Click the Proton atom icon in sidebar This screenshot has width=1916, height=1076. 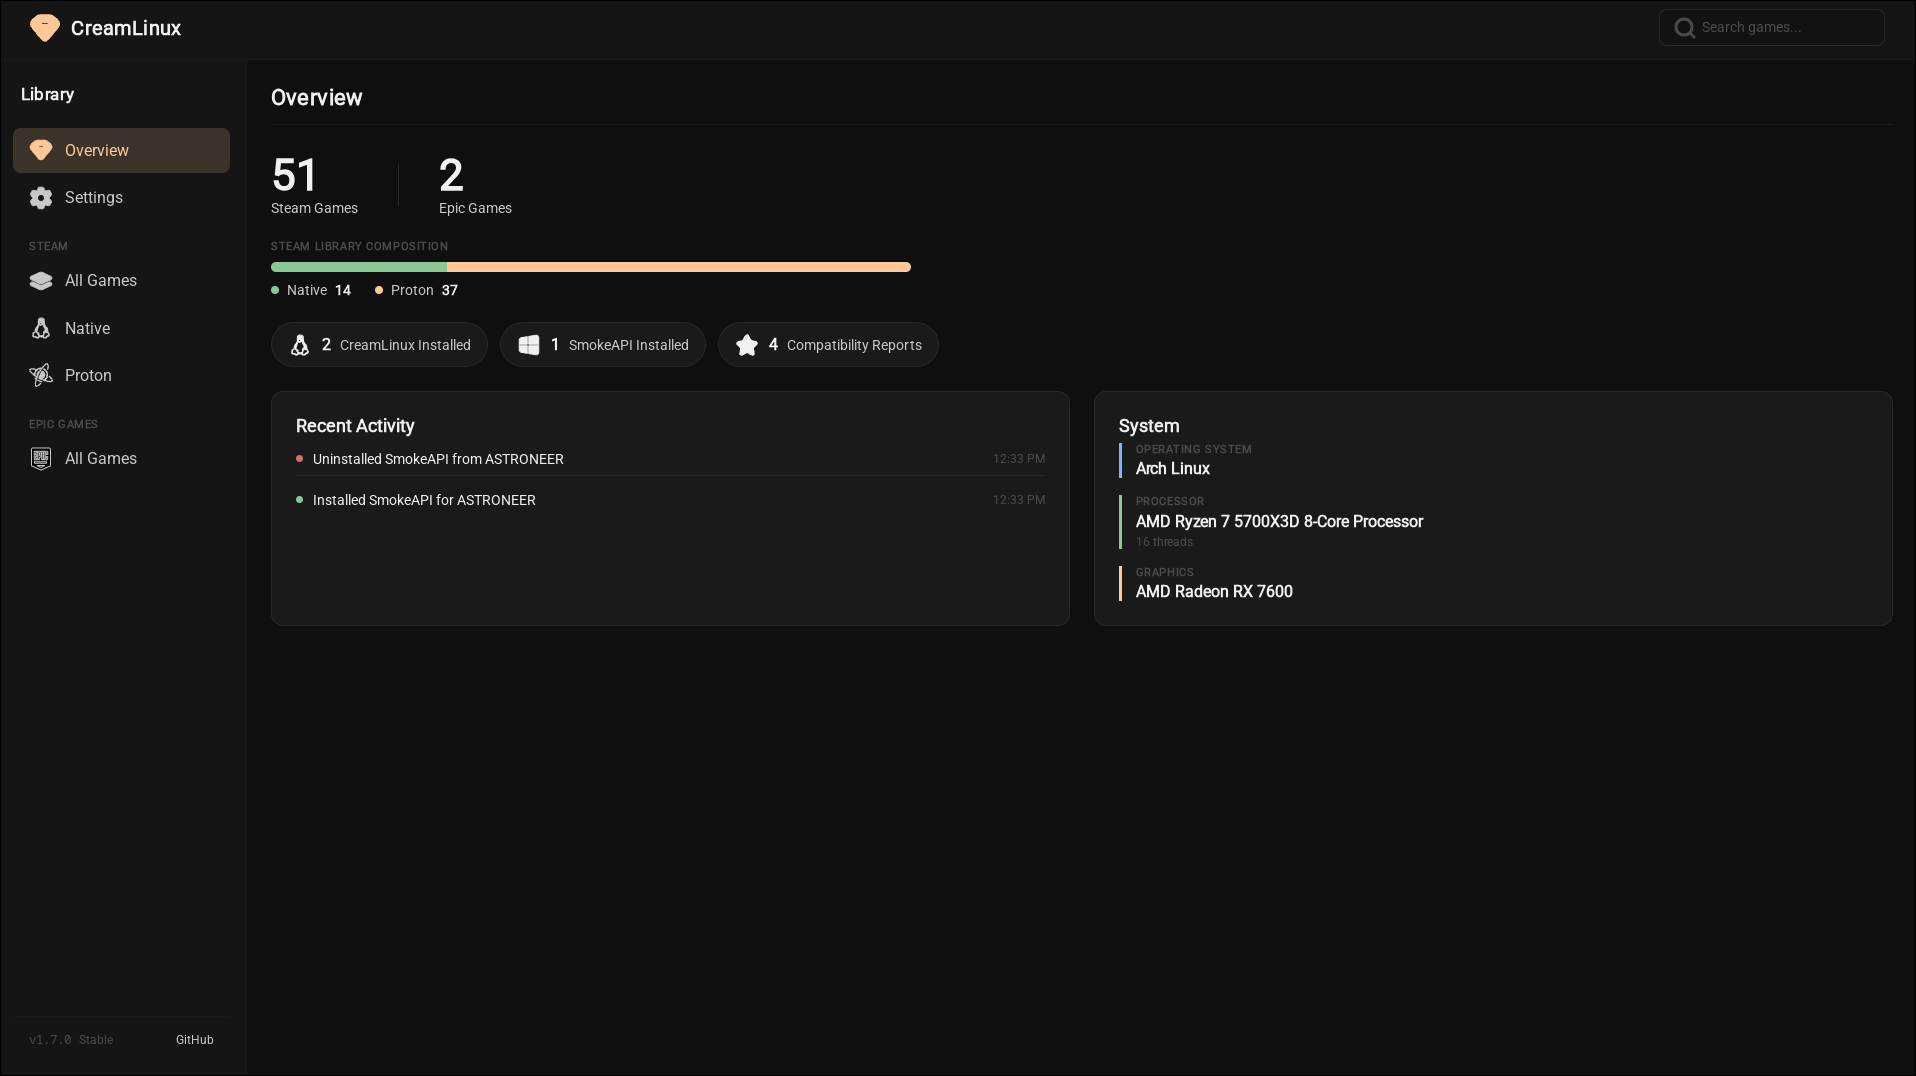click(x=41, y=375)
